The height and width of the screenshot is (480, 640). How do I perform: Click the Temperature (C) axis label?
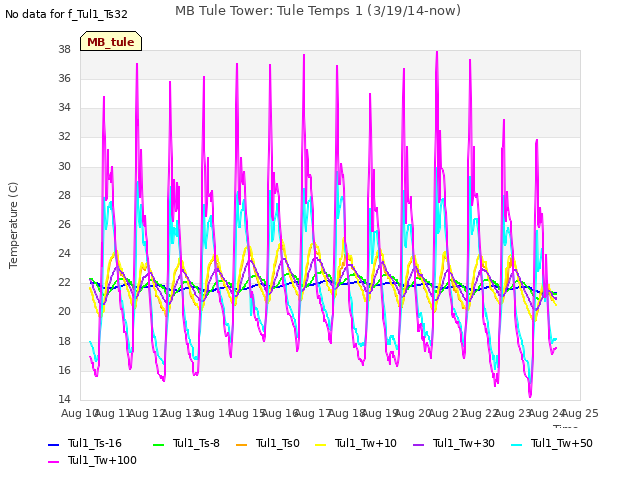pos(13,225)
